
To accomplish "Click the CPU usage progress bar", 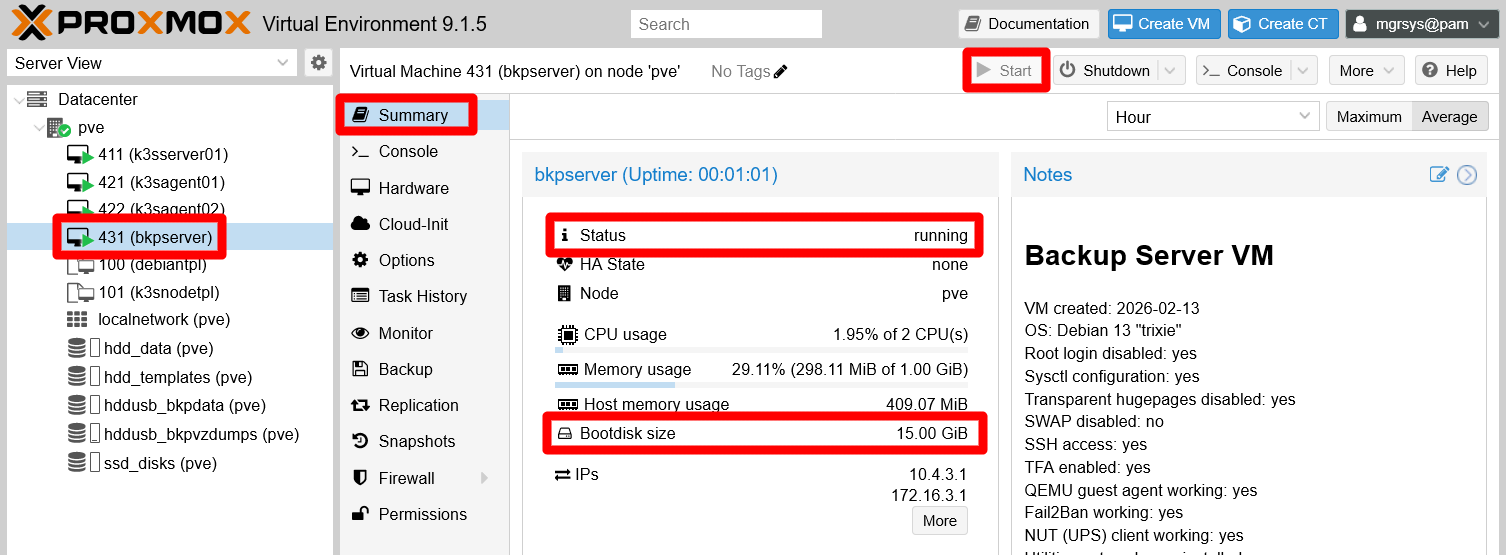I will click(761, 350).
